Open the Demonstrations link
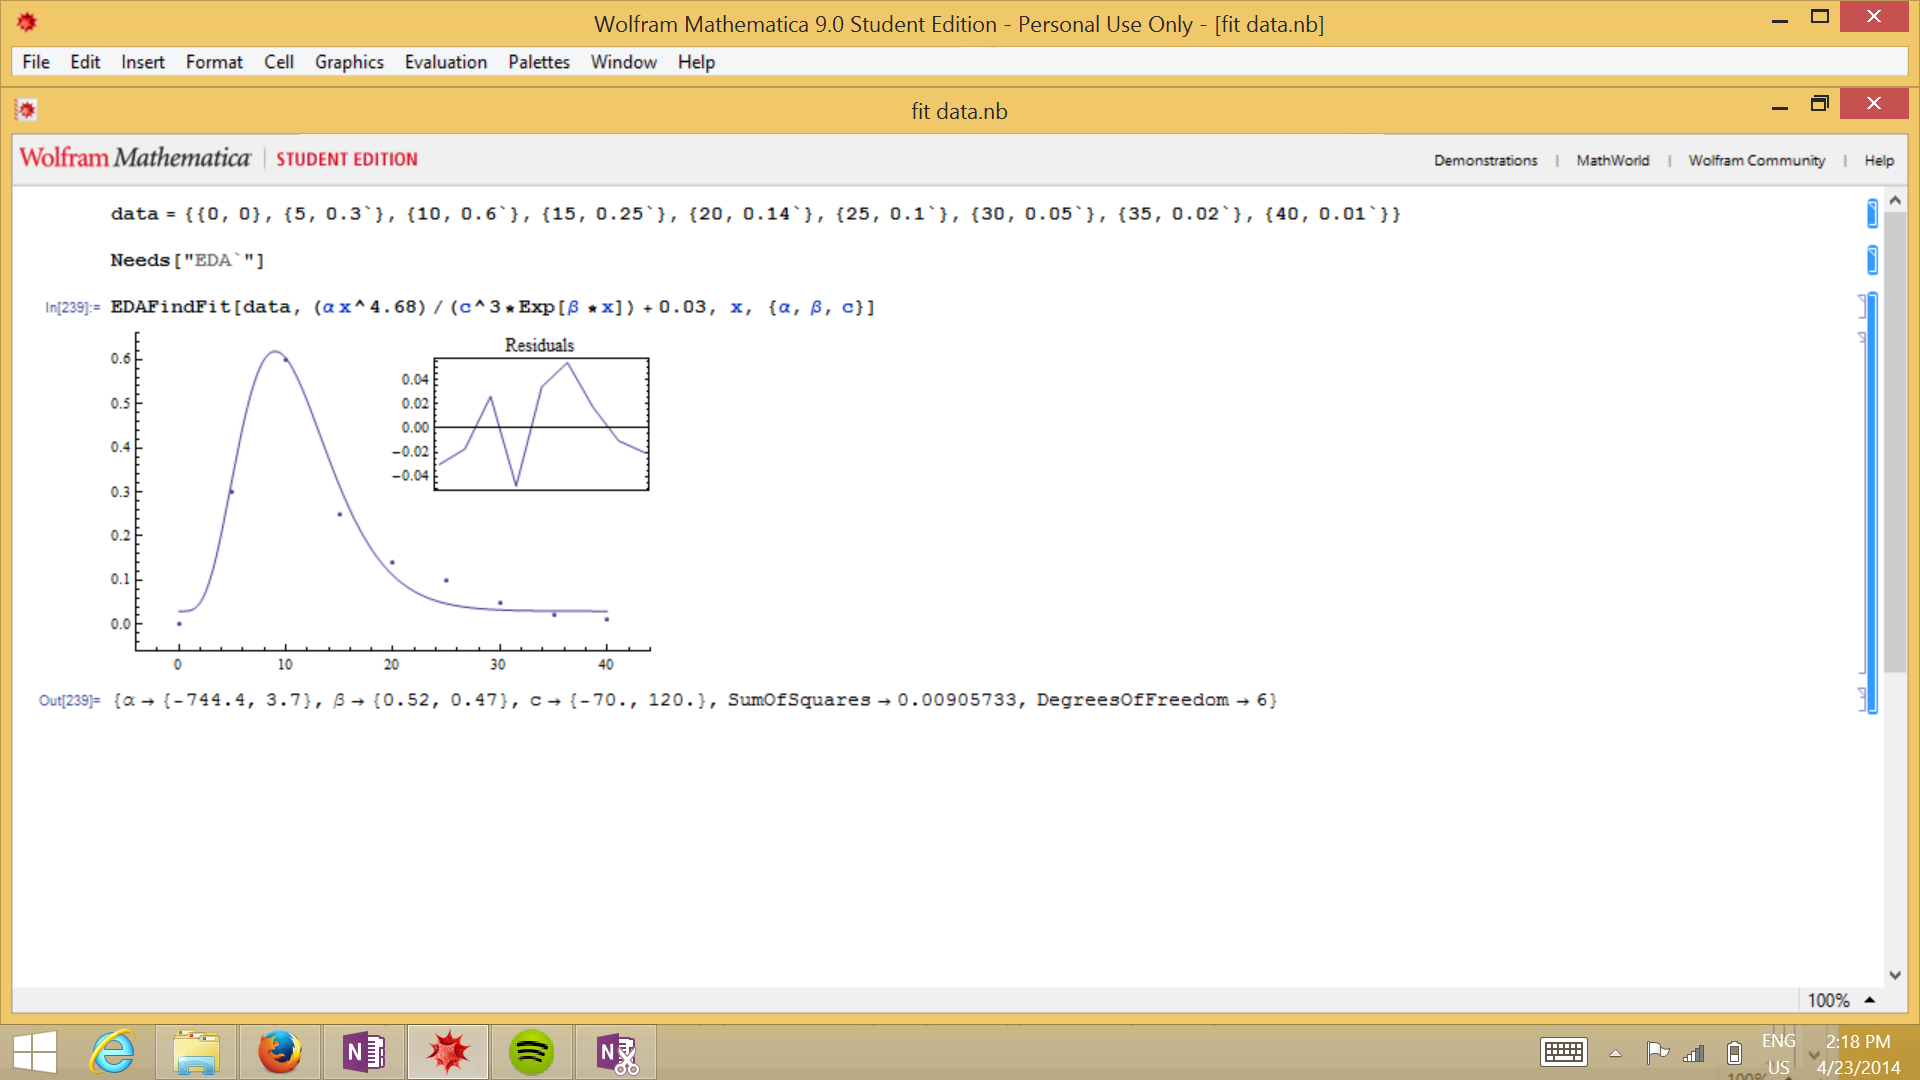Screen dimensions: 1920x1080 click(x=1485, y=160)
